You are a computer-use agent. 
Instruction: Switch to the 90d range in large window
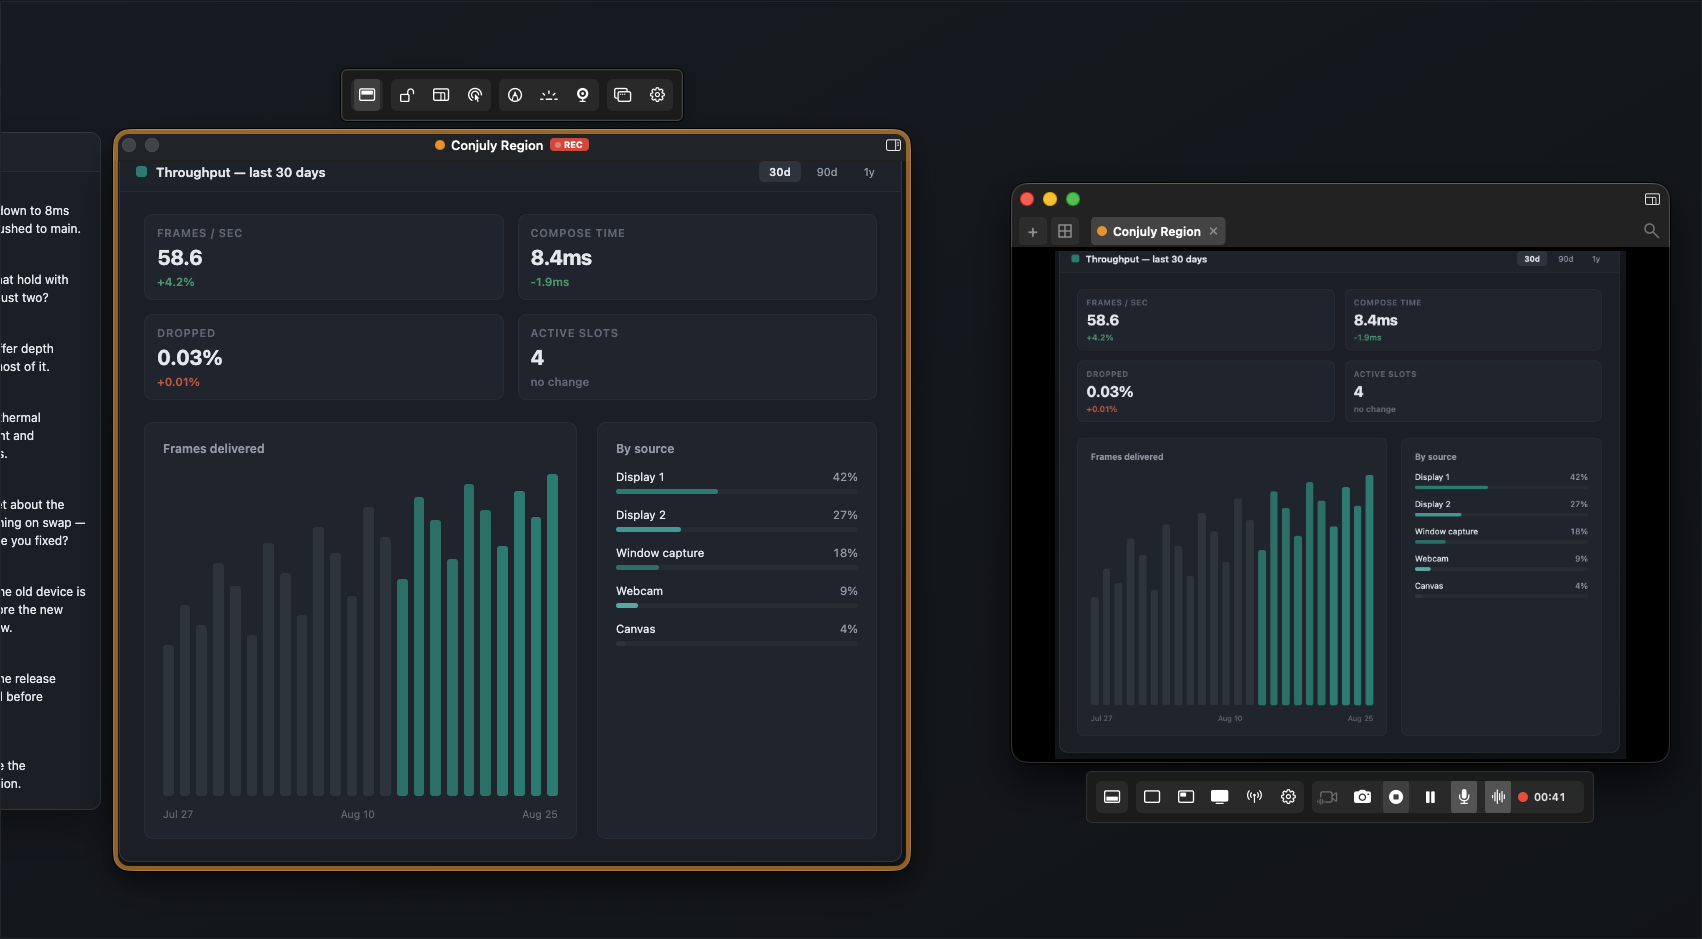tap(827, 172)
